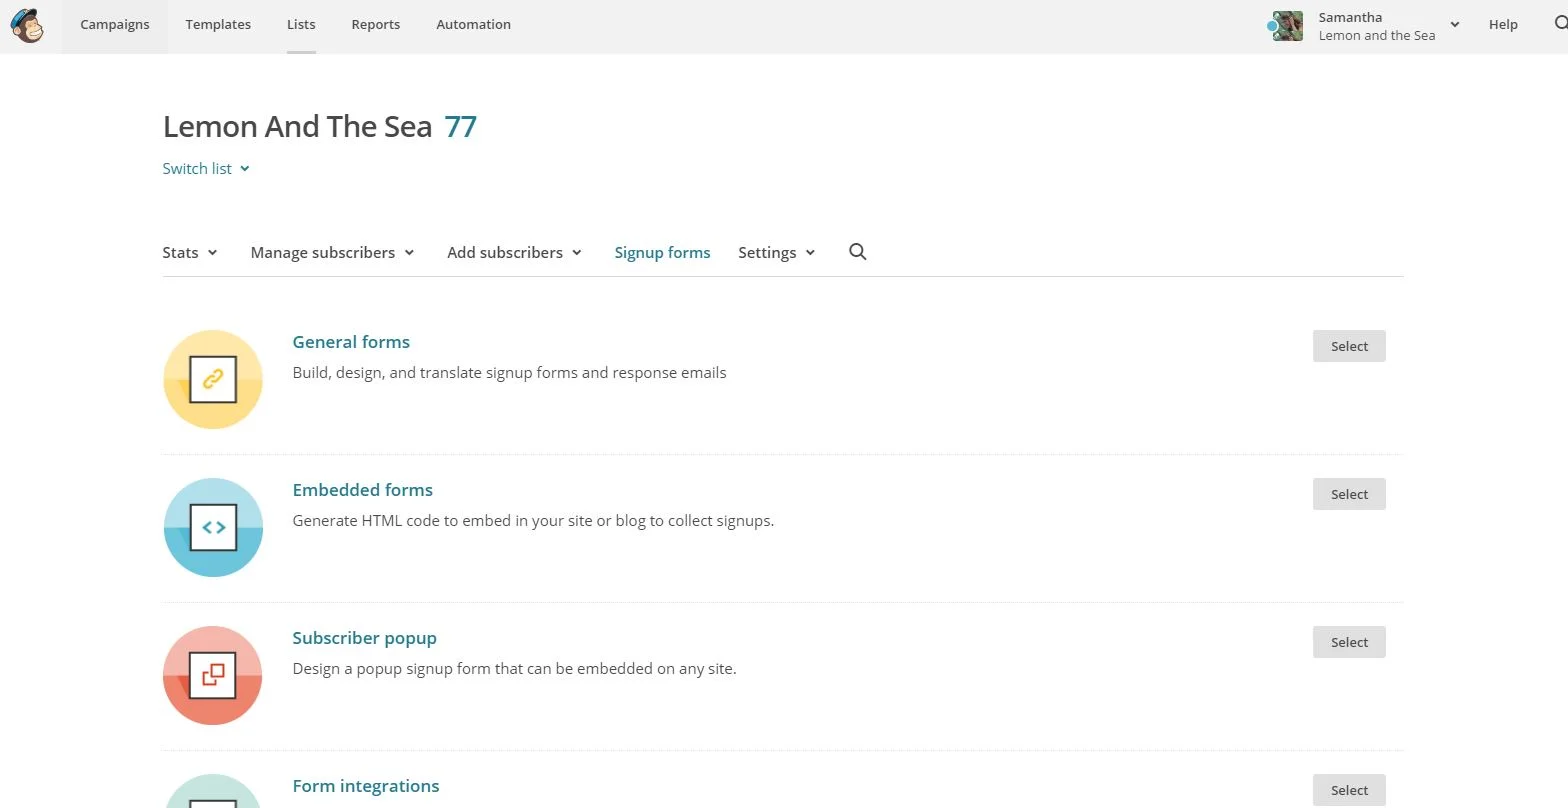The width and height of the screenshot is (1568, 808).
Task: Expand the Switch list dropdown
Action: (x=206, y=168)
